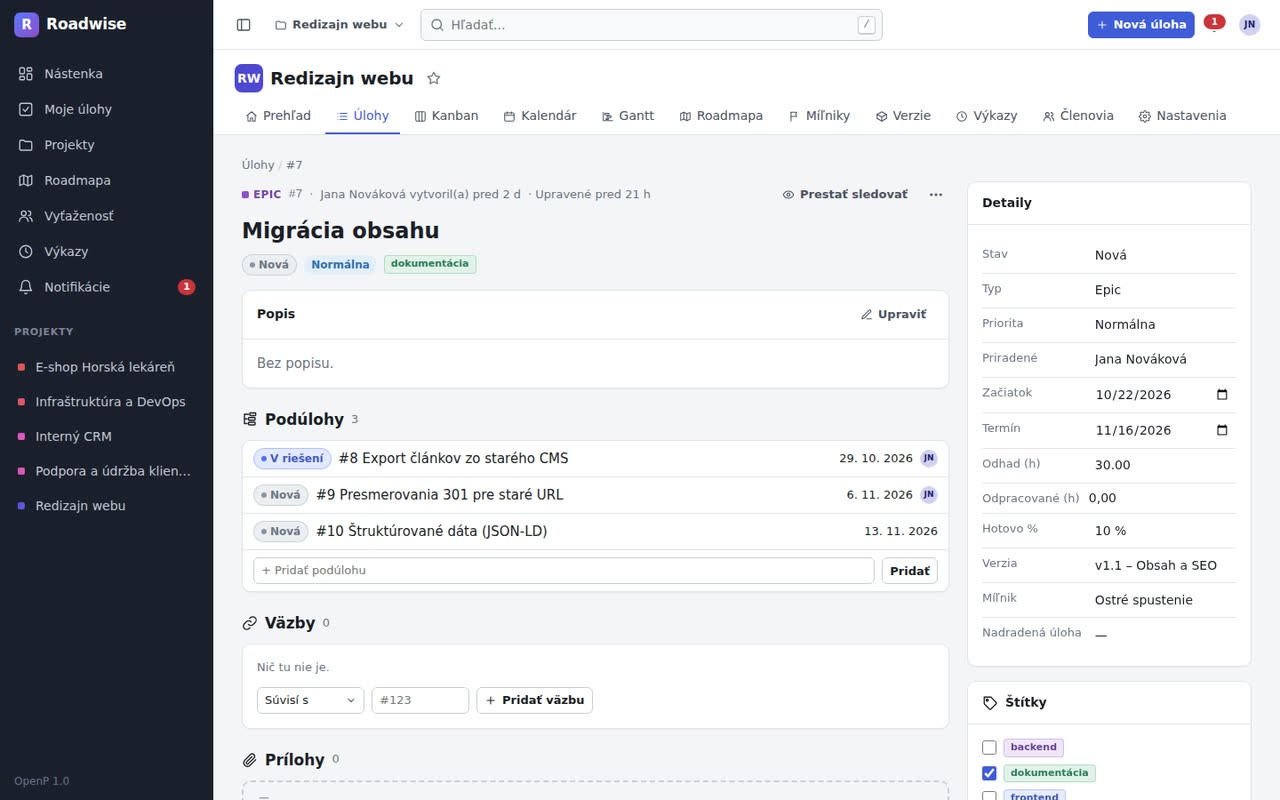The width and height of the screenshot is (1280, 800).
Task: Open the Nastavenia tab
Action: [x=1182, y=116]
